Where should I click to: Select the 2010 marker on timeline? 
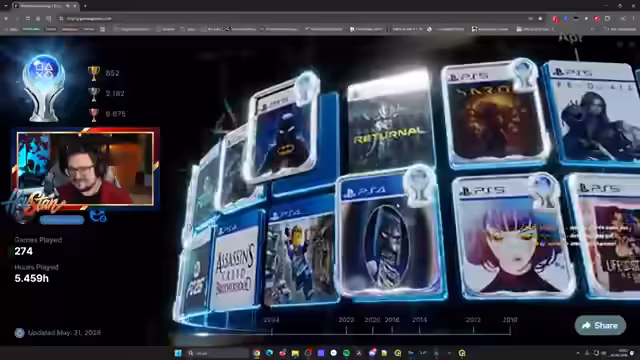point(509,320)
